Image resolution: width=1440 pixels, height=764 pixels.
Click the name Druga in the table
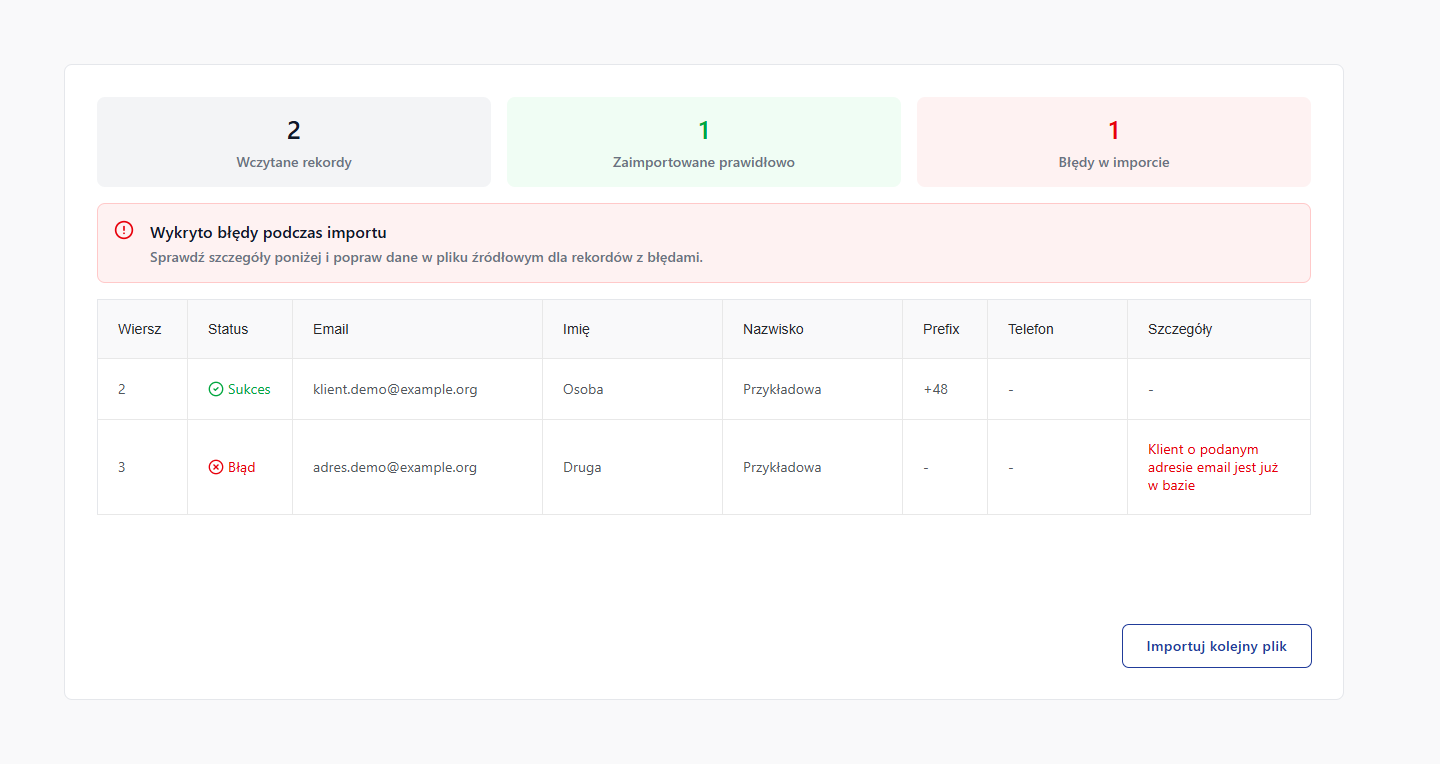[582, 467]
